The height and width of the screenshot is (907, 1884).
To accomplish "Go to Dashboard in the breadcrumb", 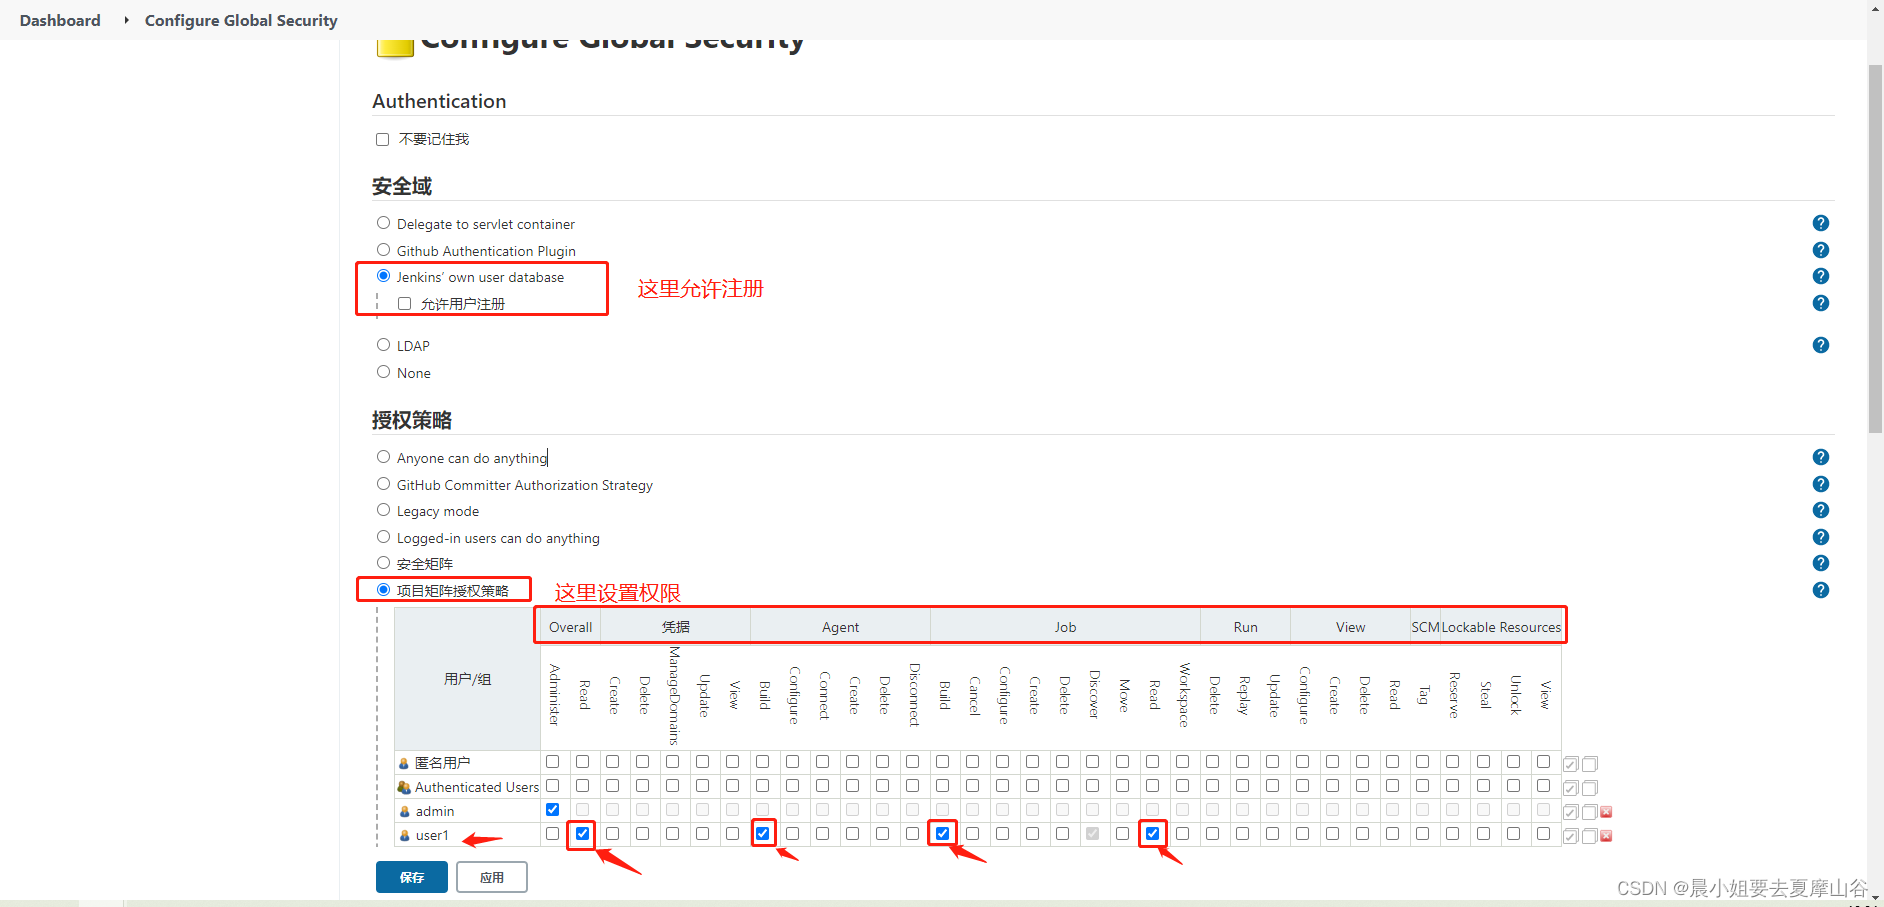I will pyautogui.click(x=60, y=20).
